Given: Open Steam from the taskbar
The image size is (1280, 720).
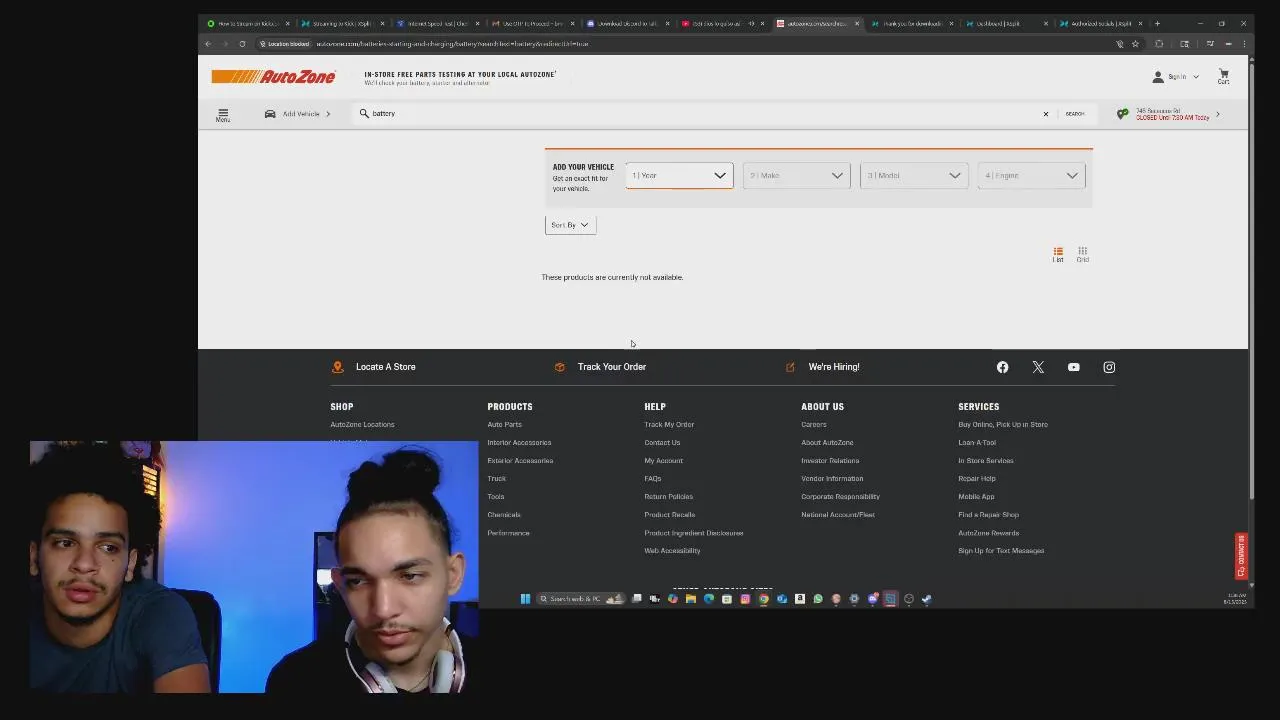Looking at the screenshot, I should [x=926, y=599].
